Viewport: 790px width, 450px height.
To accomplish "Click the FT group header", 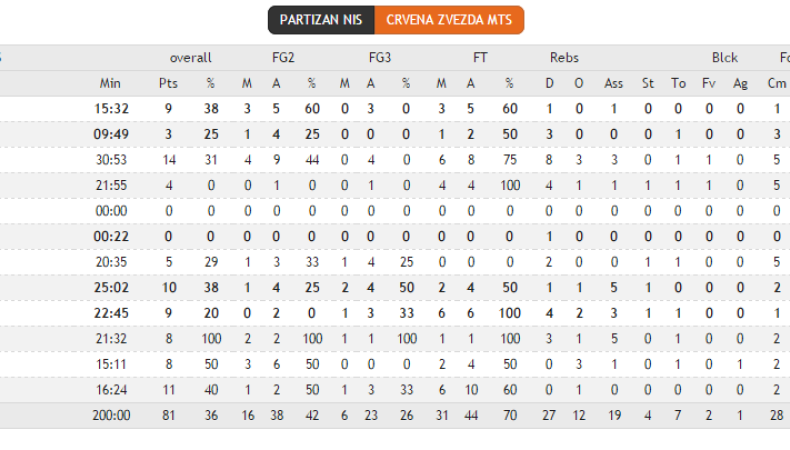I will [x=480, y=57].
